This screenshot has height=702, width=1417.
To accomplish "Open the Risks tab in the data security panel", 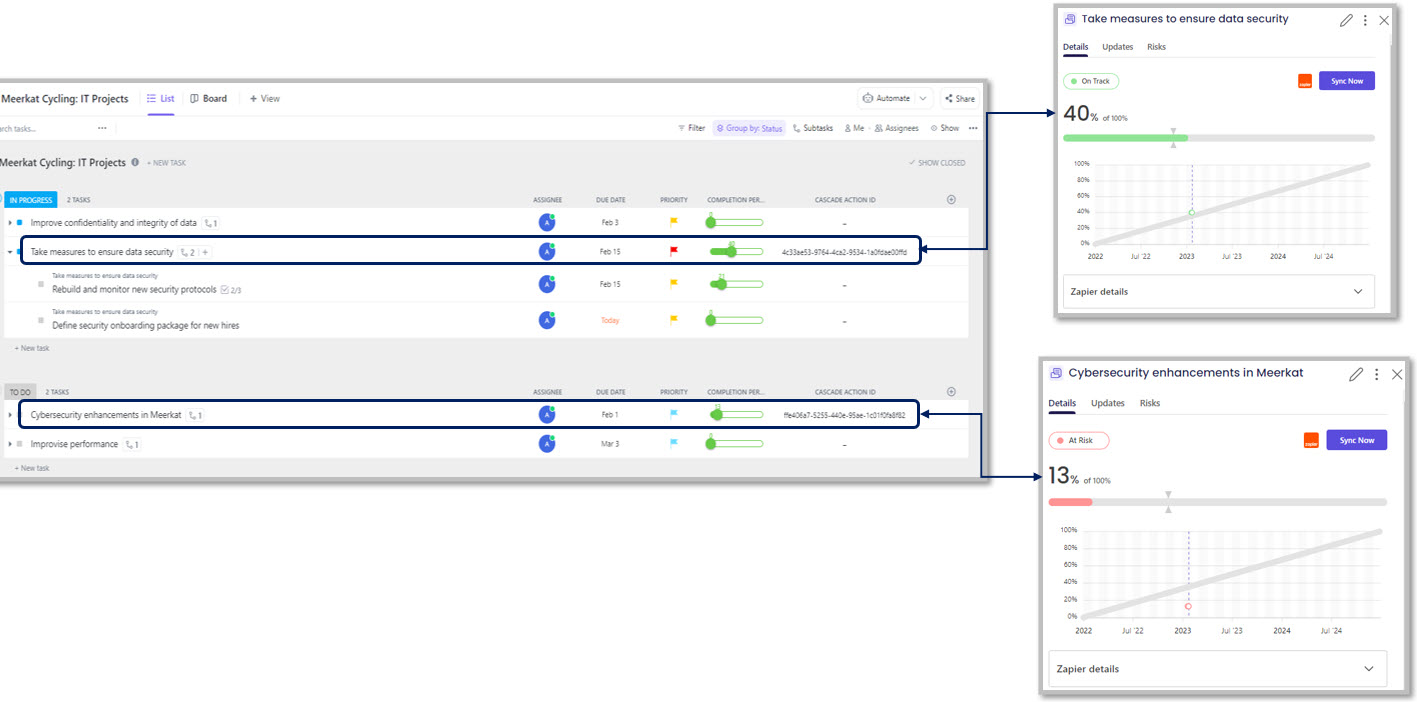I will (x=1156, y=47).
